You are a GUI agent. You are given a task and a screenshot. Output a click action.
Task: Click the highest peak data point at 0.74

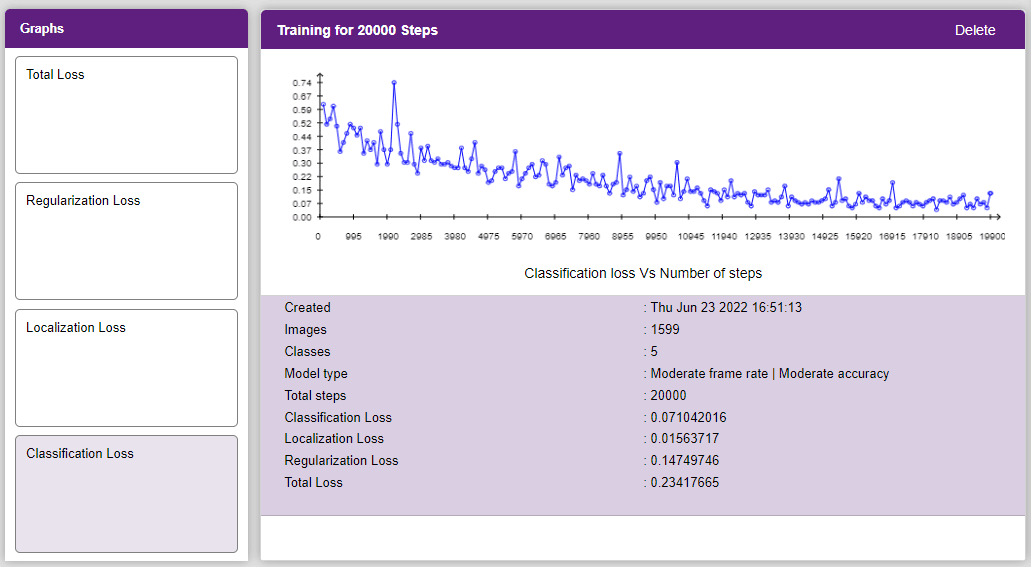[394, 83]
